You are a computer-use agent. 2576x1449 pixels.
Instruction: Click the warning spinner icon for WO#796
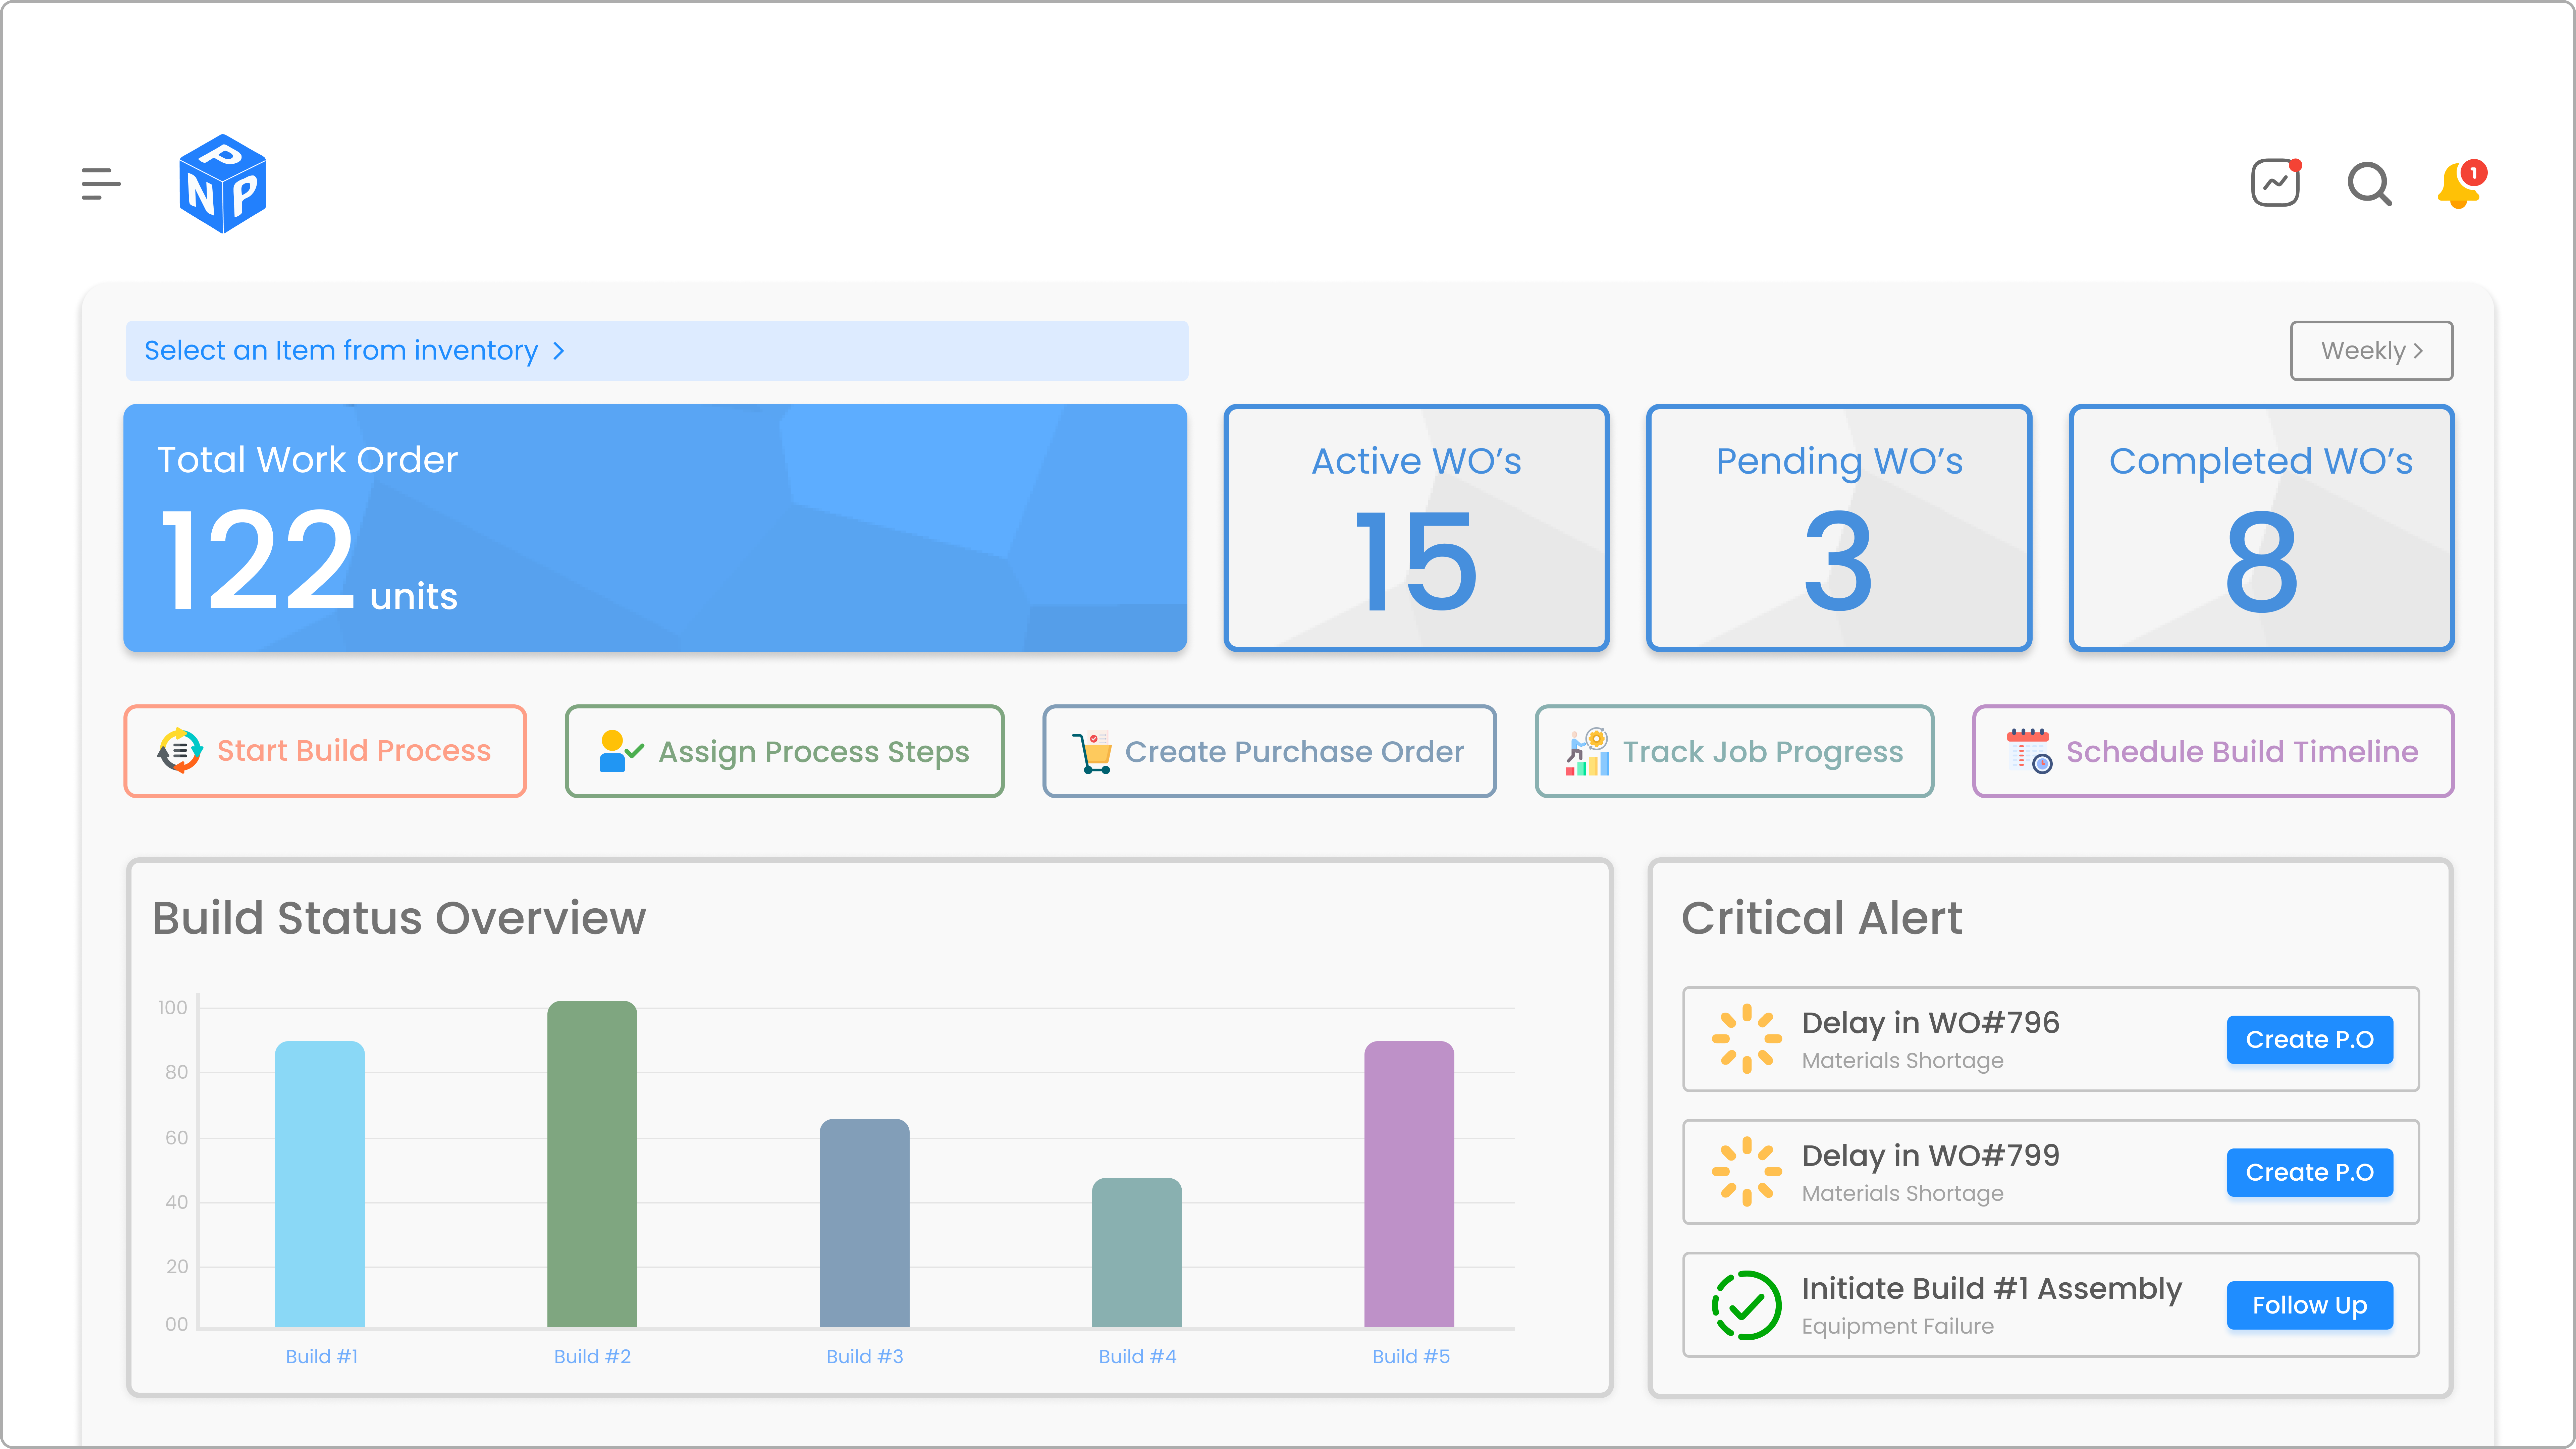pos(1746,1039)
